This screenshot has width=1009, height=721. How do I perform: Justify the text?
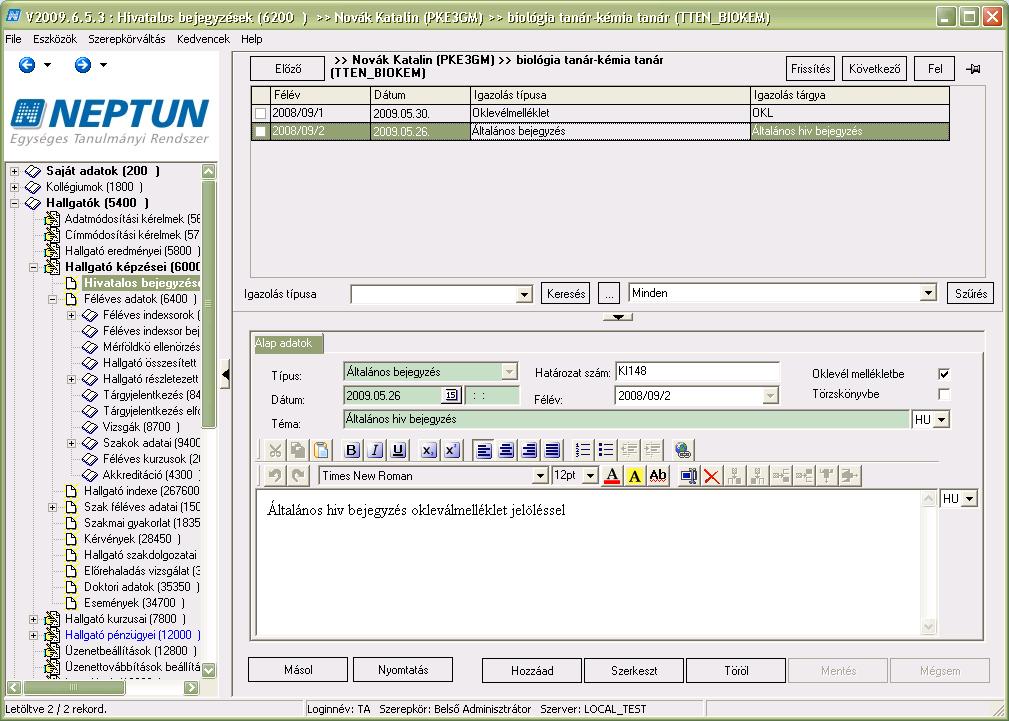(x=552, y=450)
